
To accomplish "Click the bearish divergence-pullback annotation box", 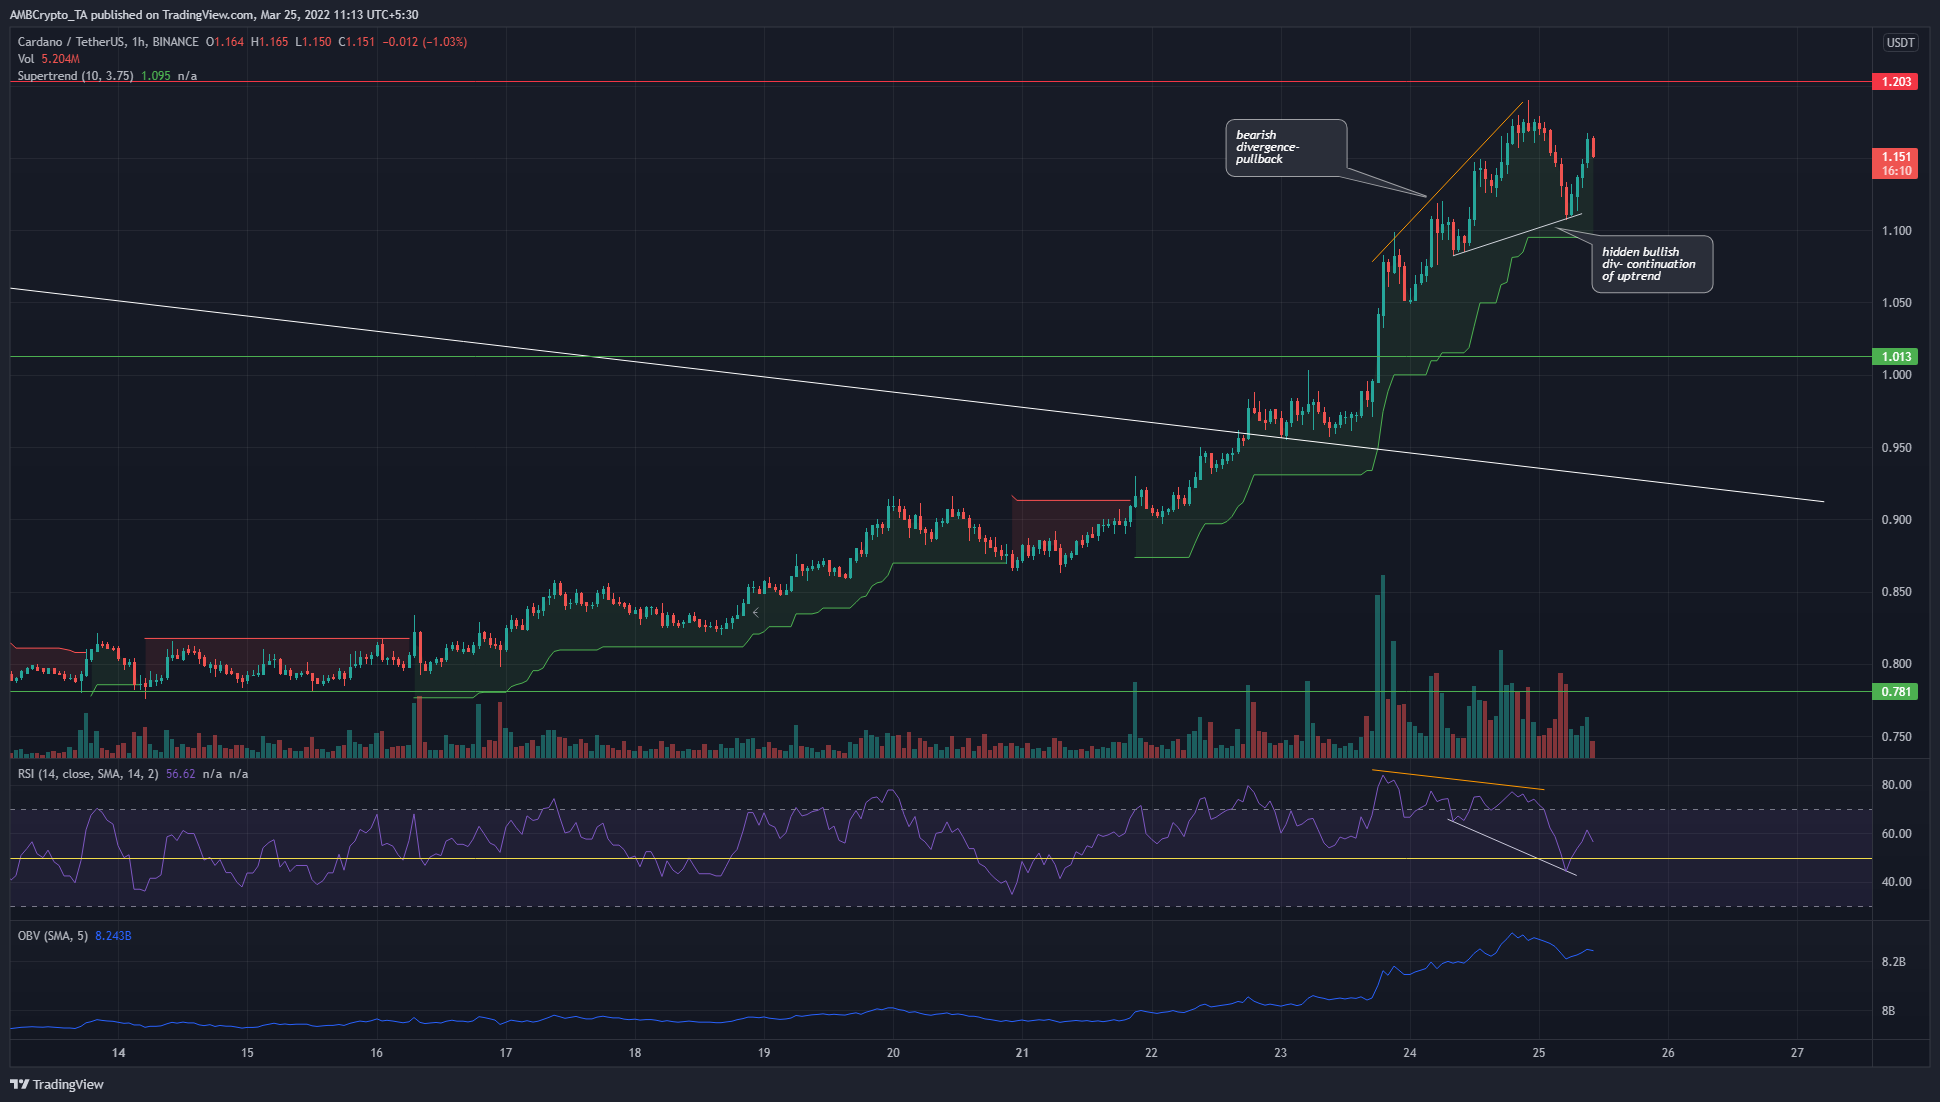I will point(1286,147).
